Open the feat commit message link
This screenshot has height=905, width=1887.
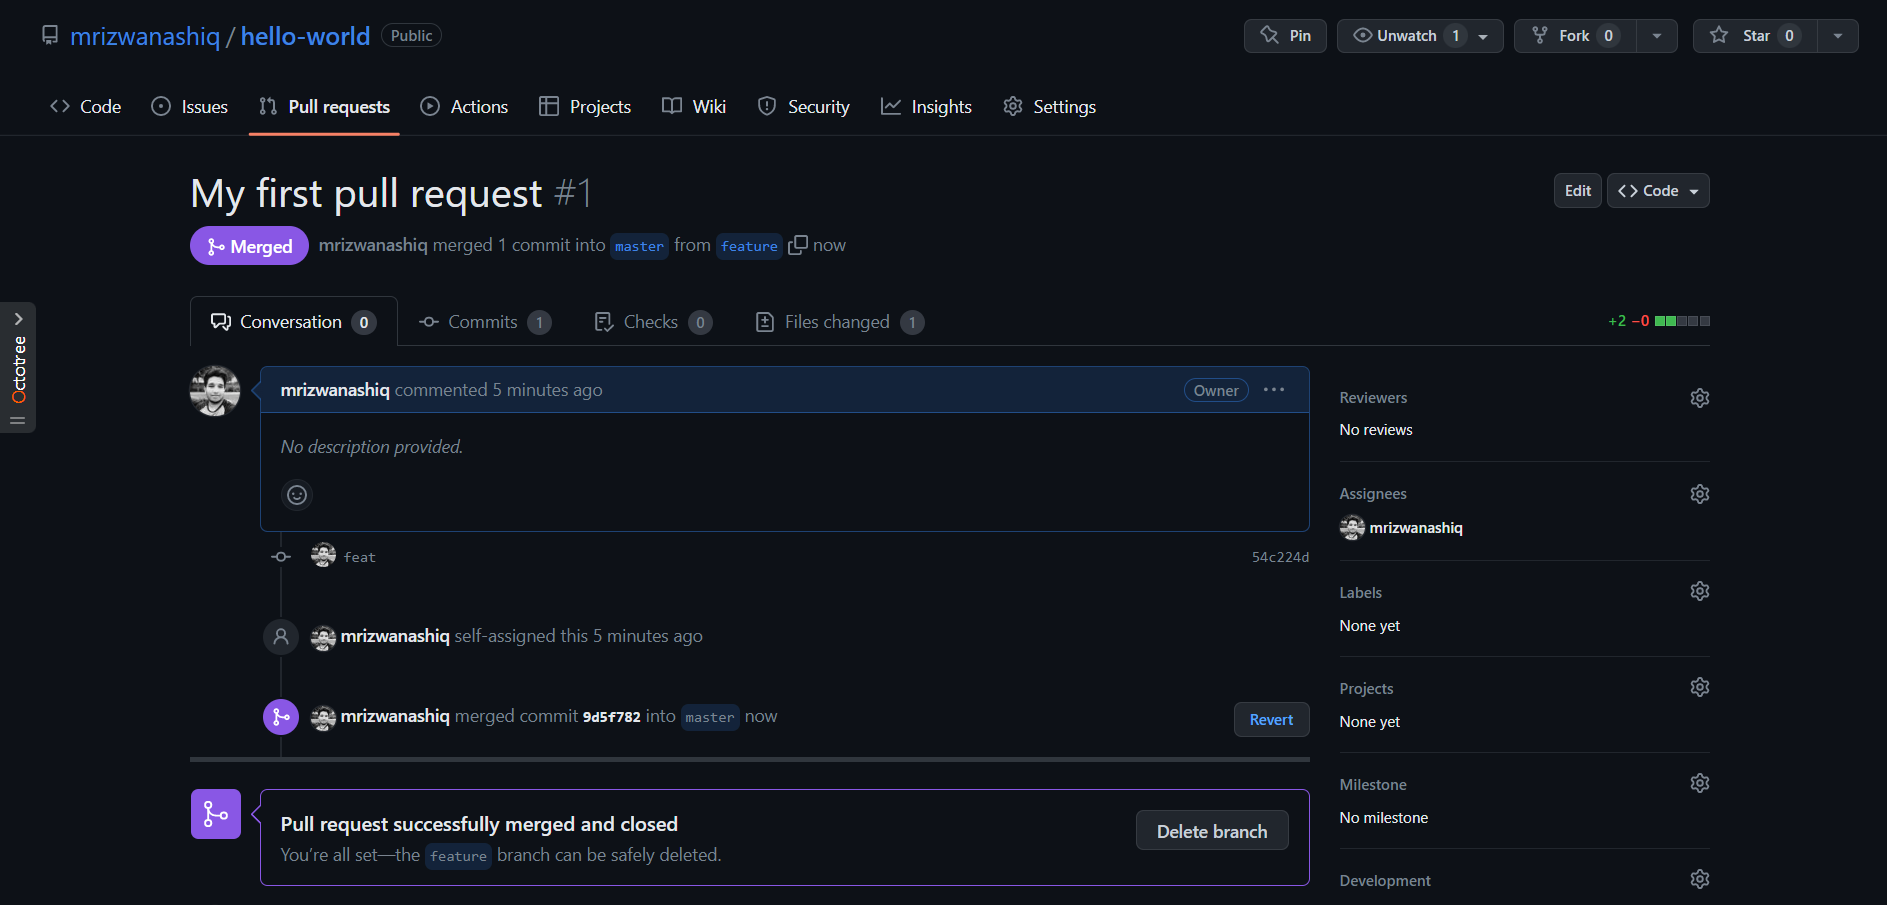tap(360, 557)
